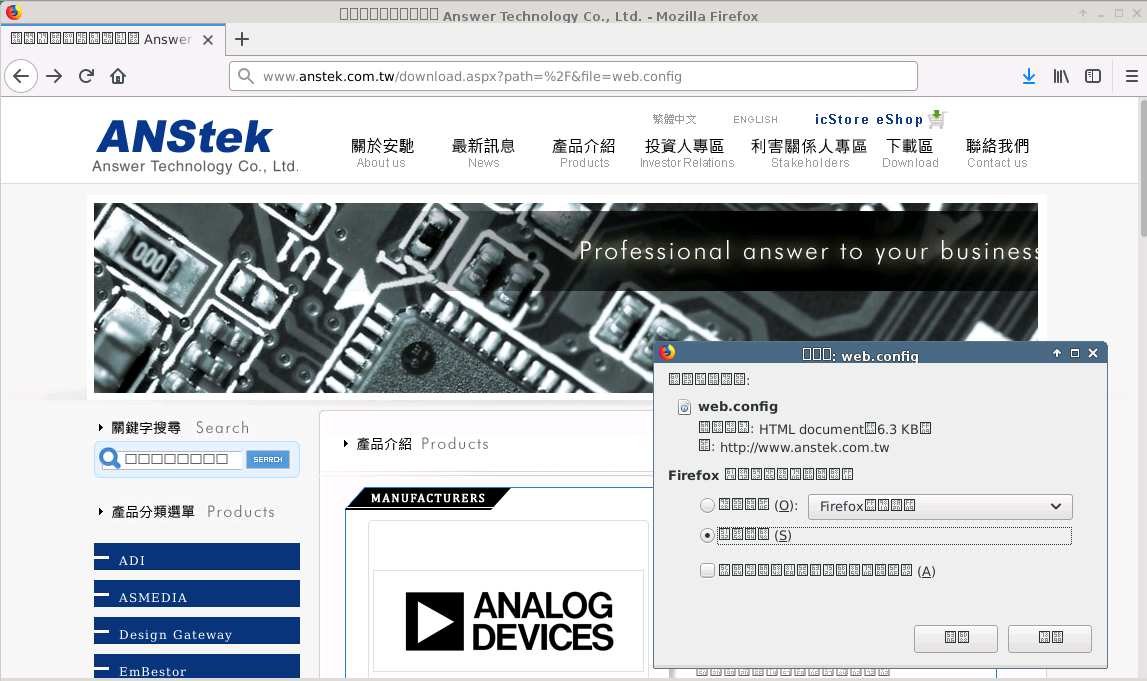Select EmBestor in the product list
Screen dimensions: 1147x681
pyautogui.click(x=197, y=666)
